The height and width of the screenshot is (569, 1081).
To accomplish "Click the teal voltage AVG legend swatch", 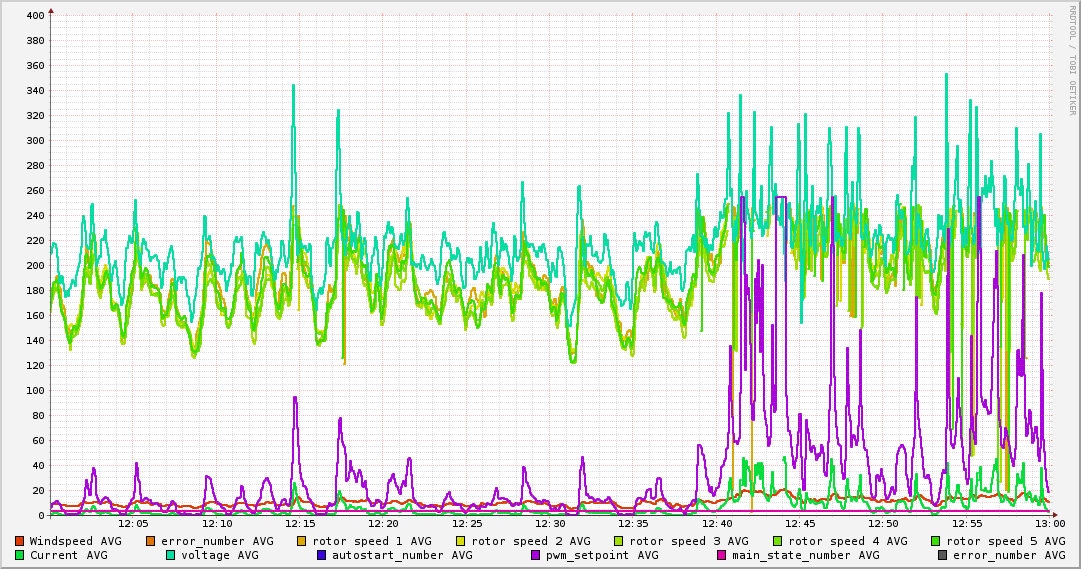I will [x=170, y=555].
